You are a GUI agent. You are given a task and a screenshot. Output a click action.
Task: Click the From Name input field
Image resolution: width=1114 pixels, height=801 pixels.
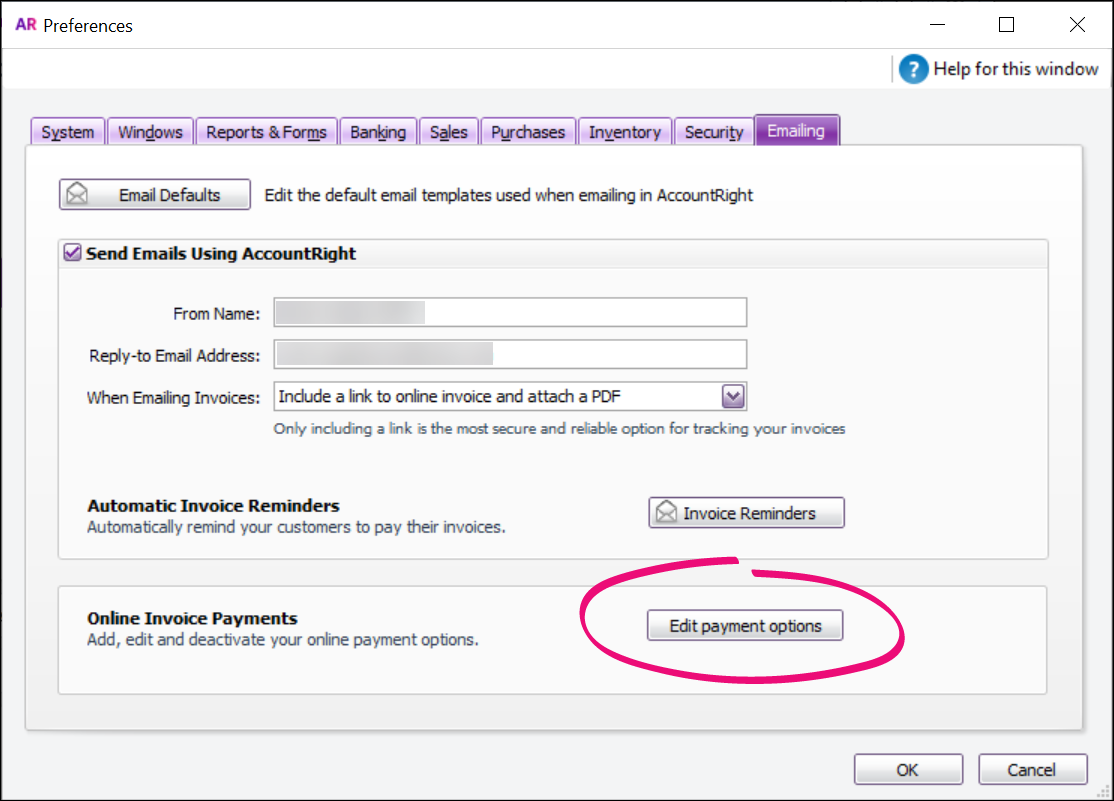click(510, 313)
